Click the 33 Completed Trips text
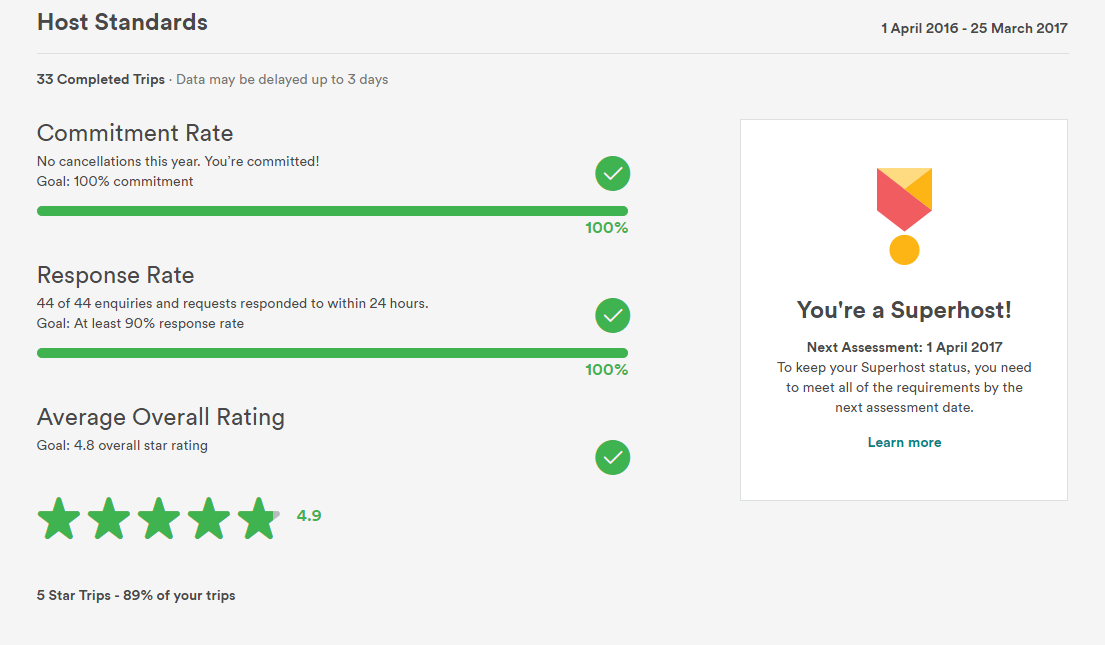Viewport: 1105px width, 645px height. click(101, 79)
